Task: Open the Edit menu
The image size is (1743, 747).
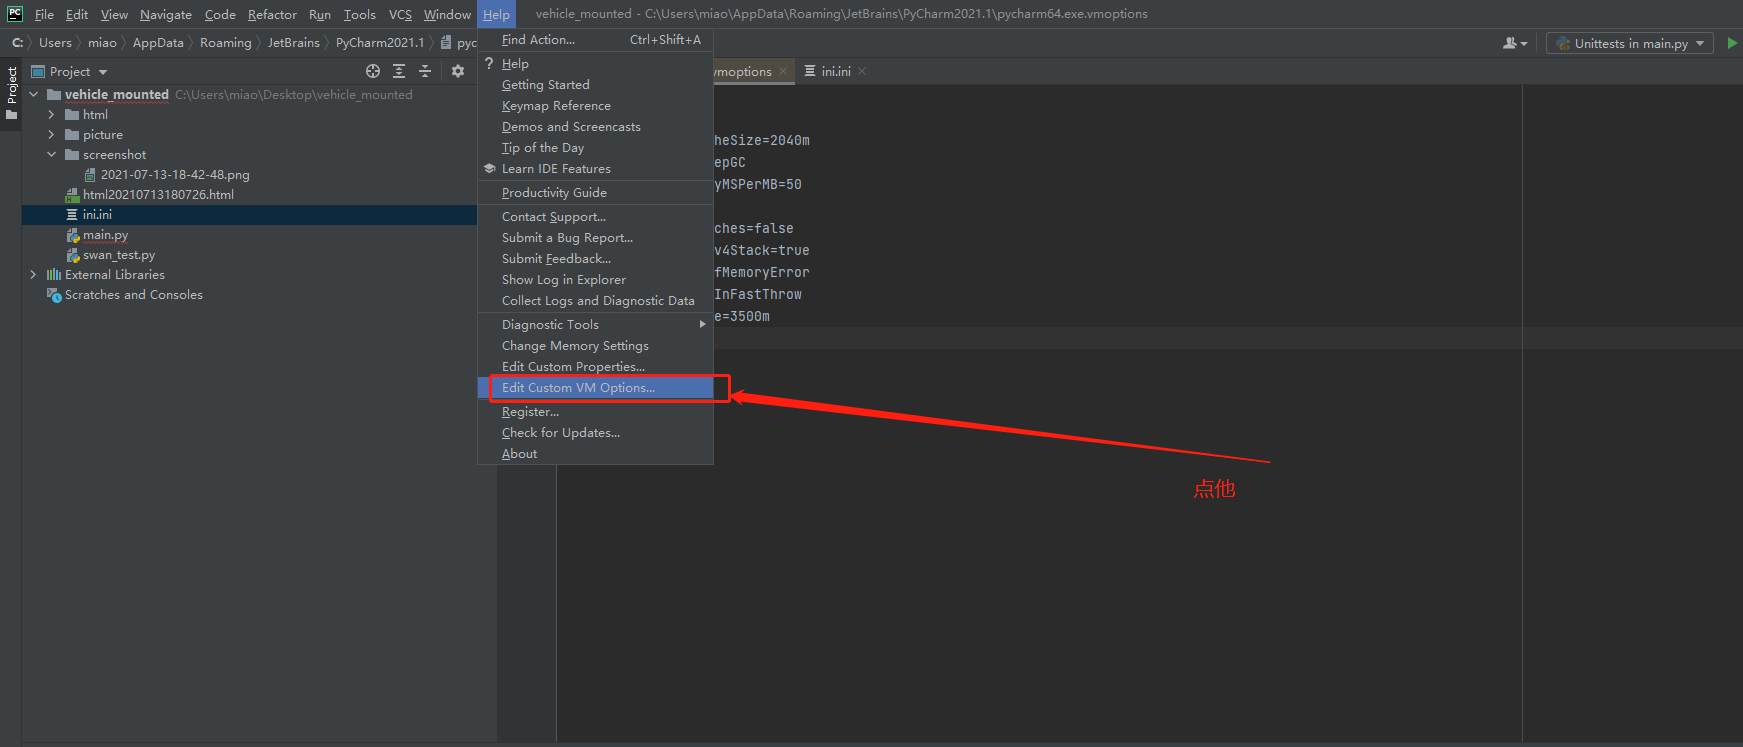Action: pos(77,15)
